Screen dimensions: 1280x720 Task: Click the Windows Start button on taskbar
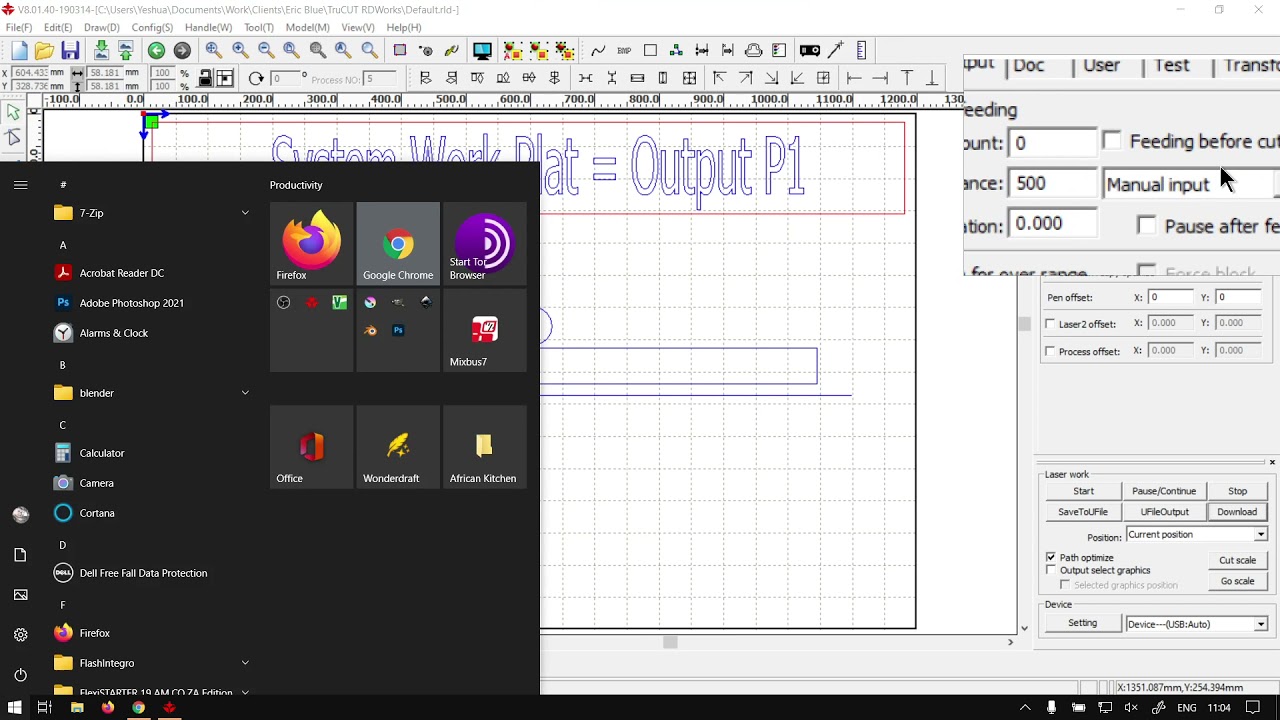15,708
